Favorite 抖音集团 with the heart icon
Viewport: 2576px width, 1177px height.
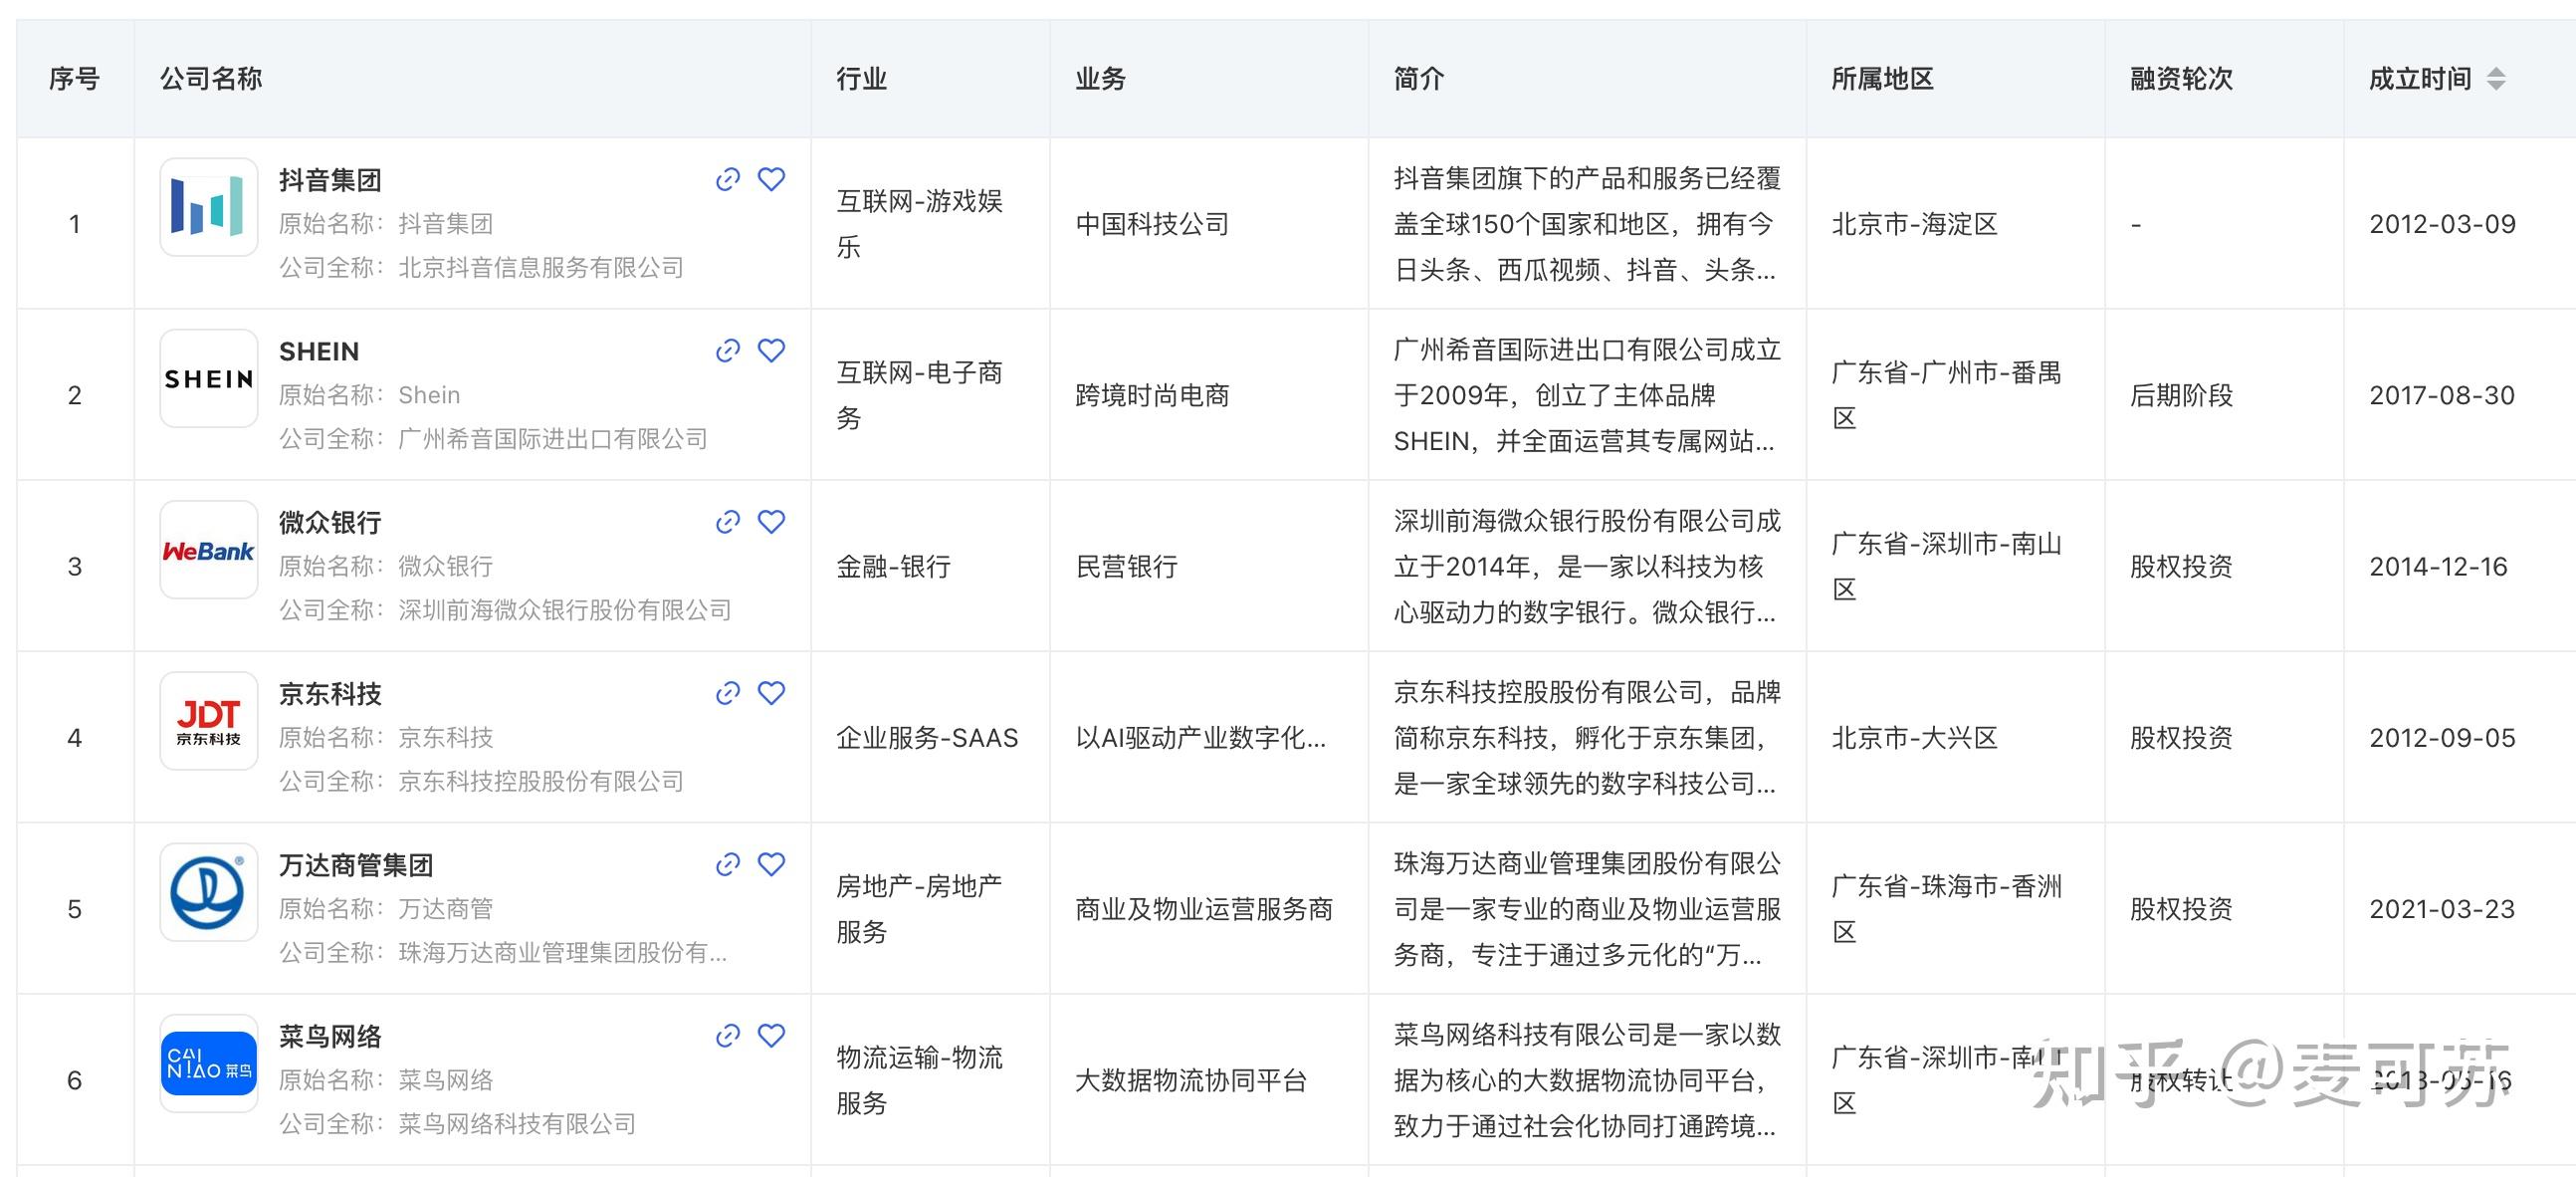point(771,179)
